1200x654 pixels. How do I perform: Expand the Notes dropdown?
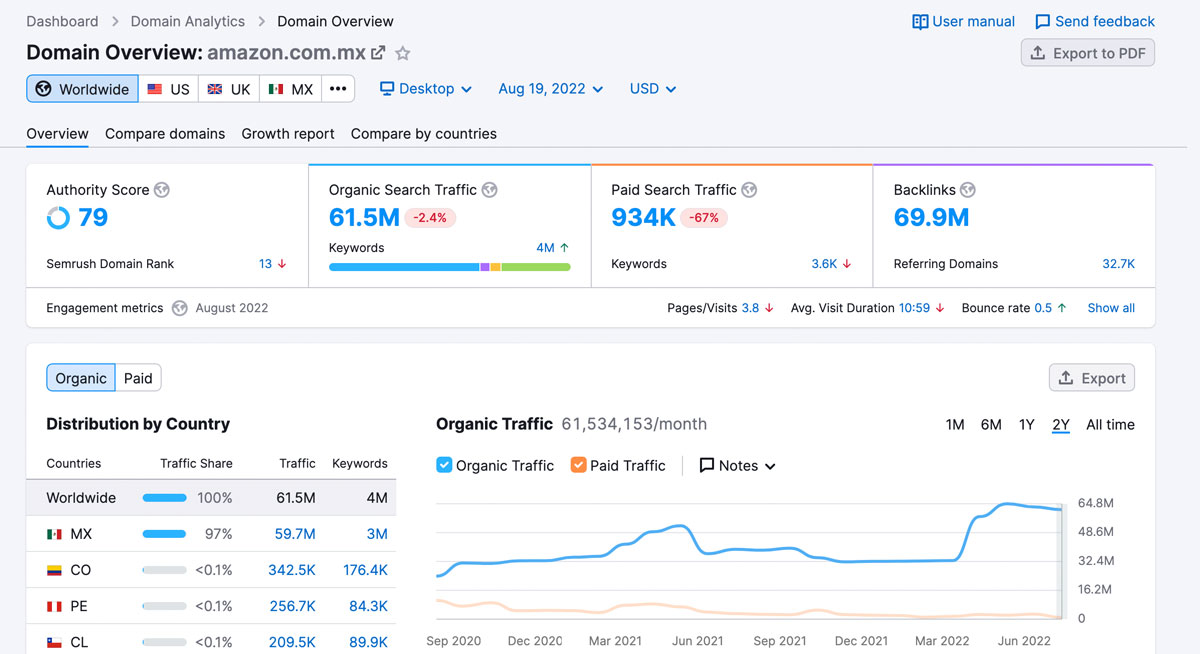coord(738,465)
